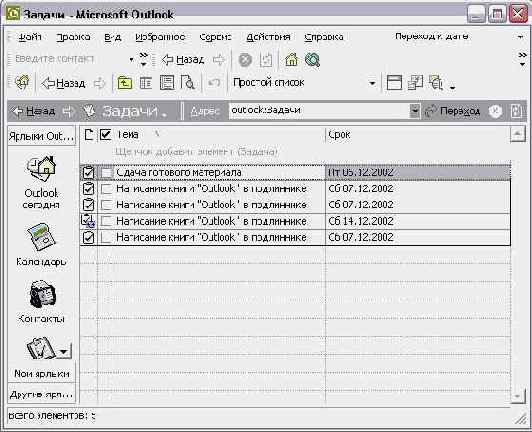Screen dimensions: 532x432
Task: Open the Вид menu
Action: click(113, 37)
